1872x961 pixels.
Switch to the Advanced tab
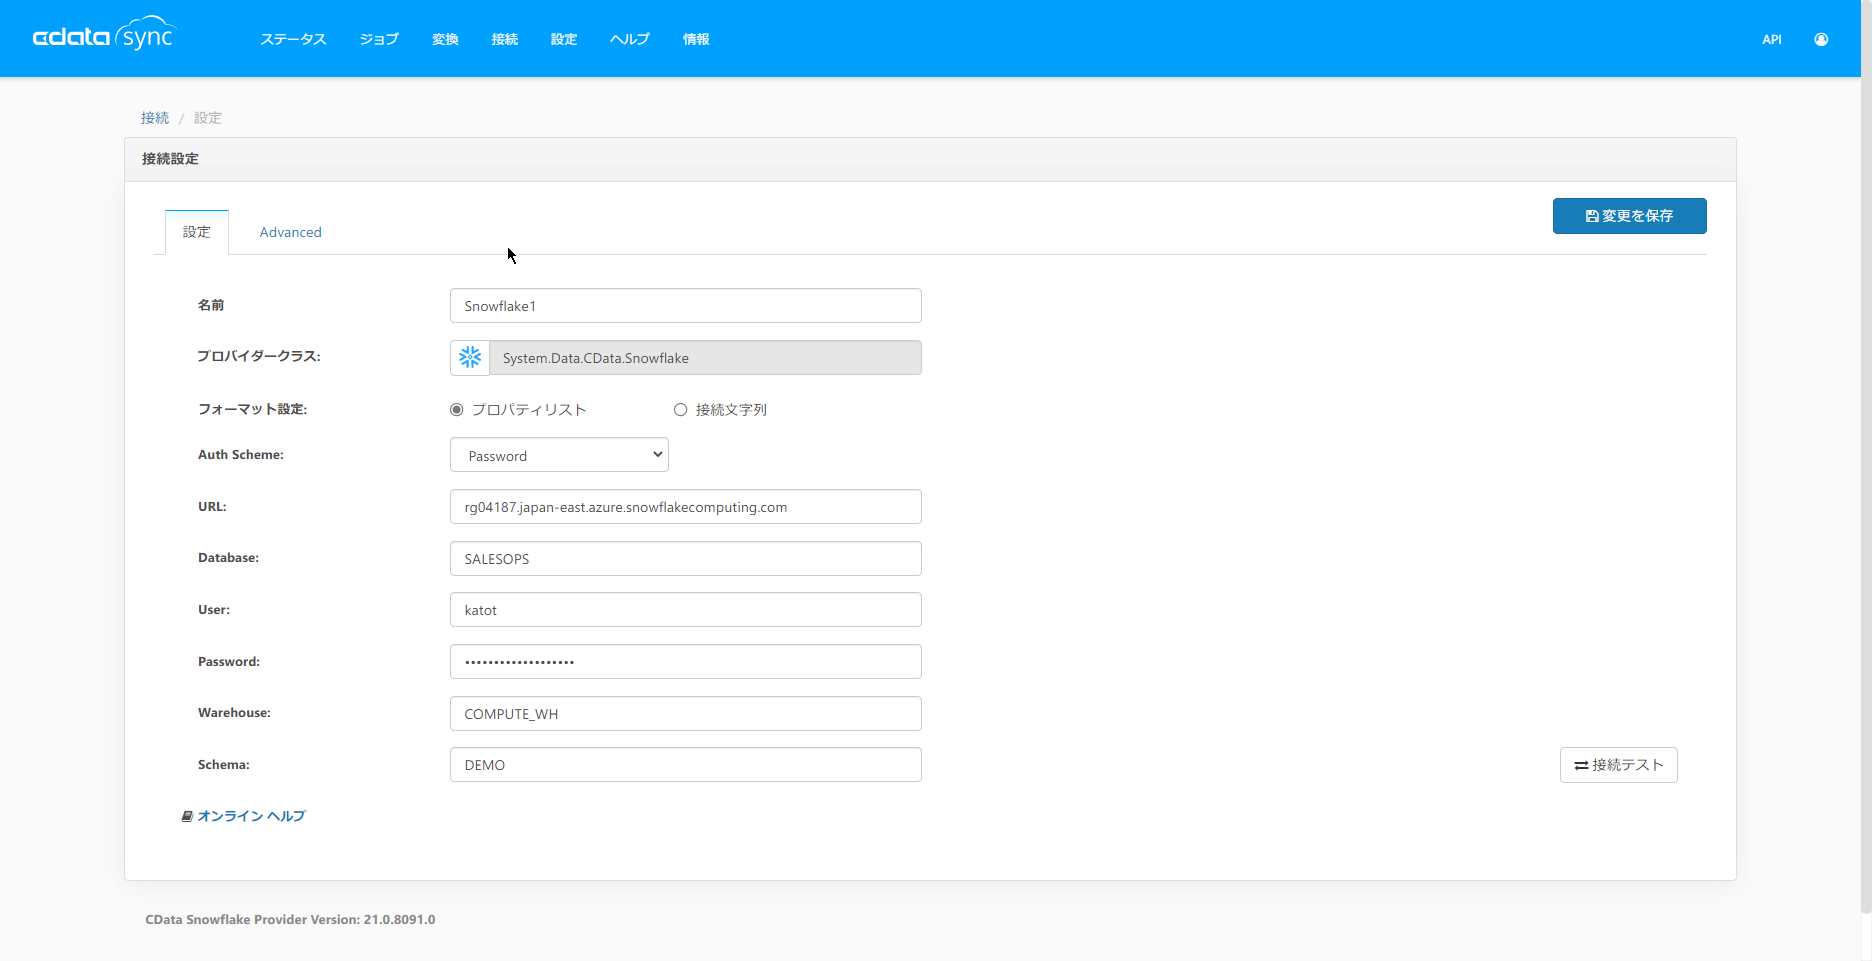pos(291,232)
